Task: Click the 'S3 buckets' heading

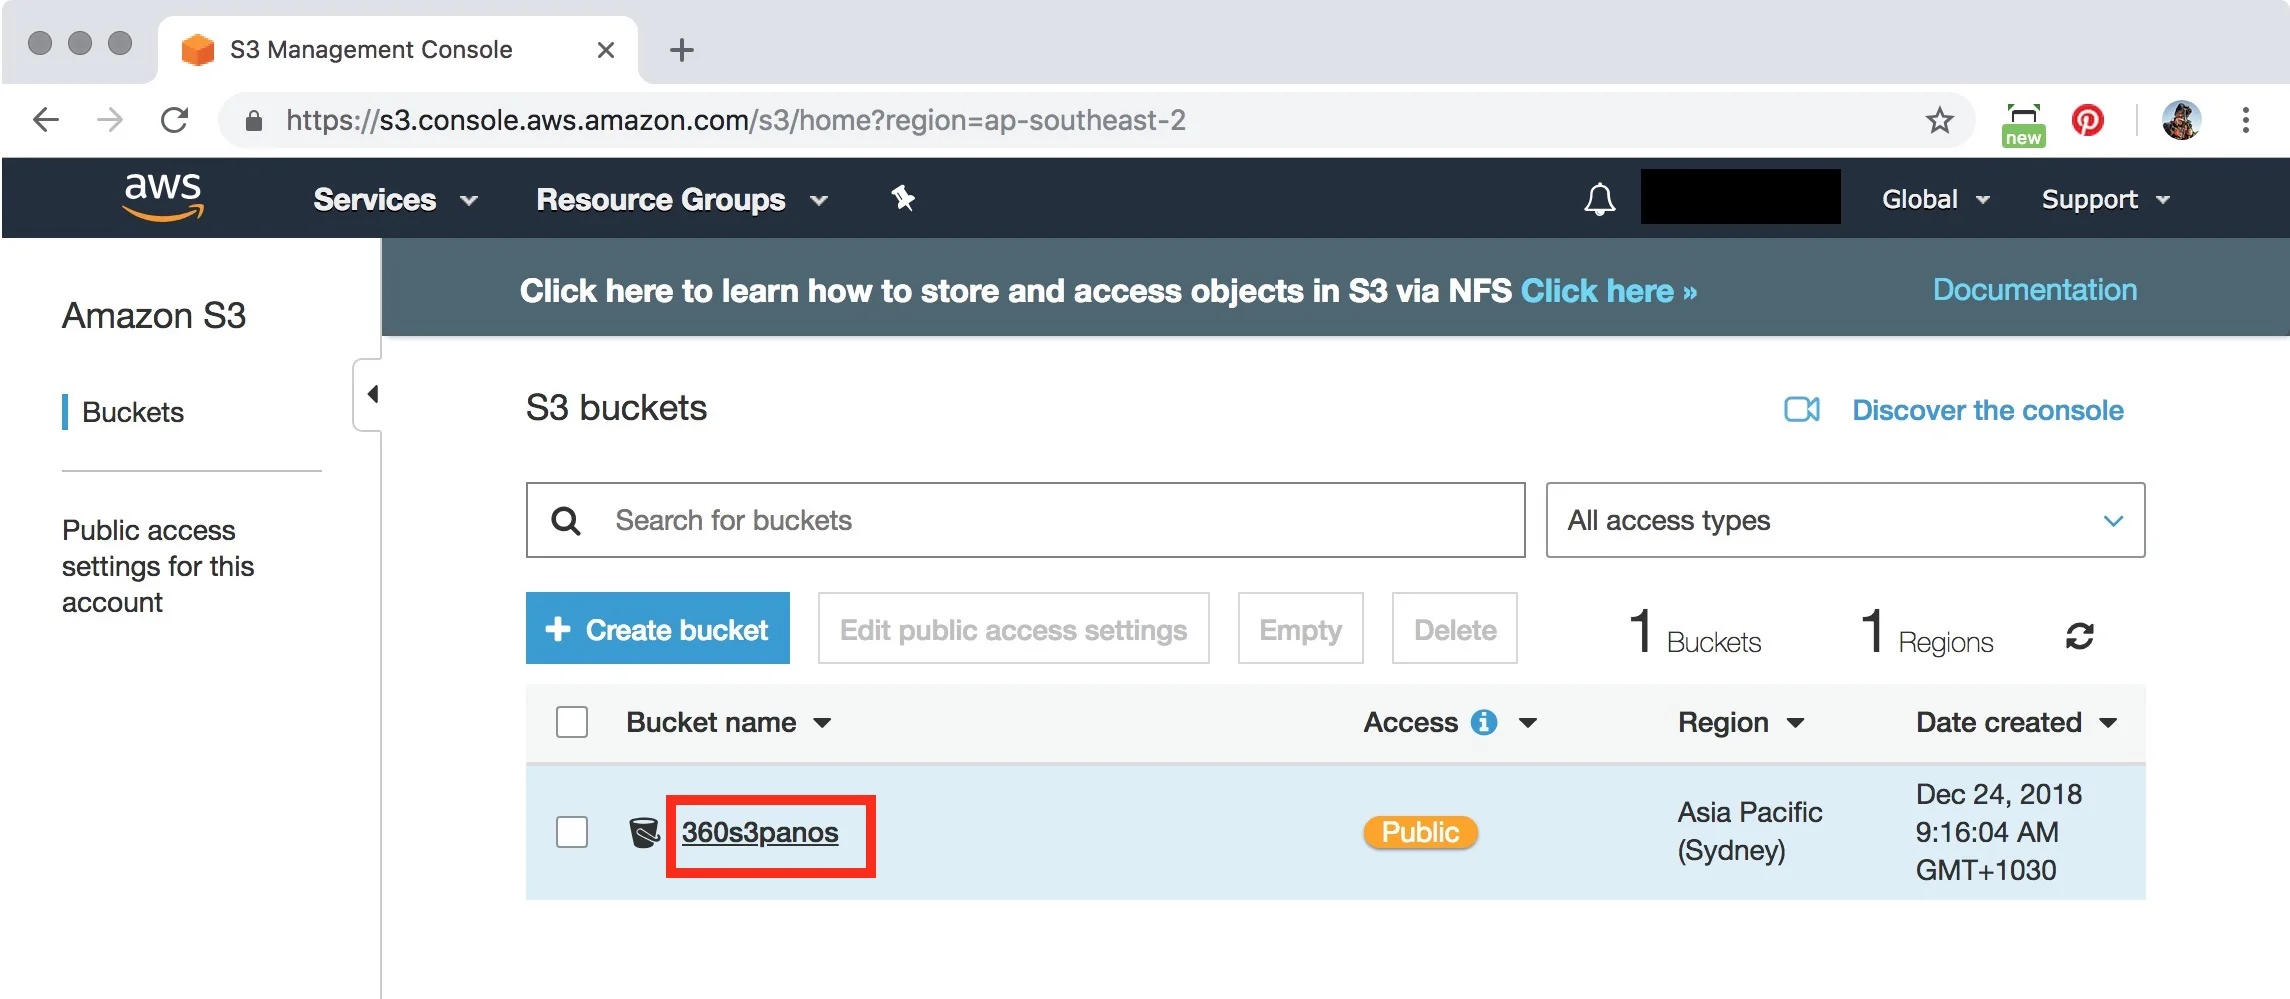Action: click(616, 408)
